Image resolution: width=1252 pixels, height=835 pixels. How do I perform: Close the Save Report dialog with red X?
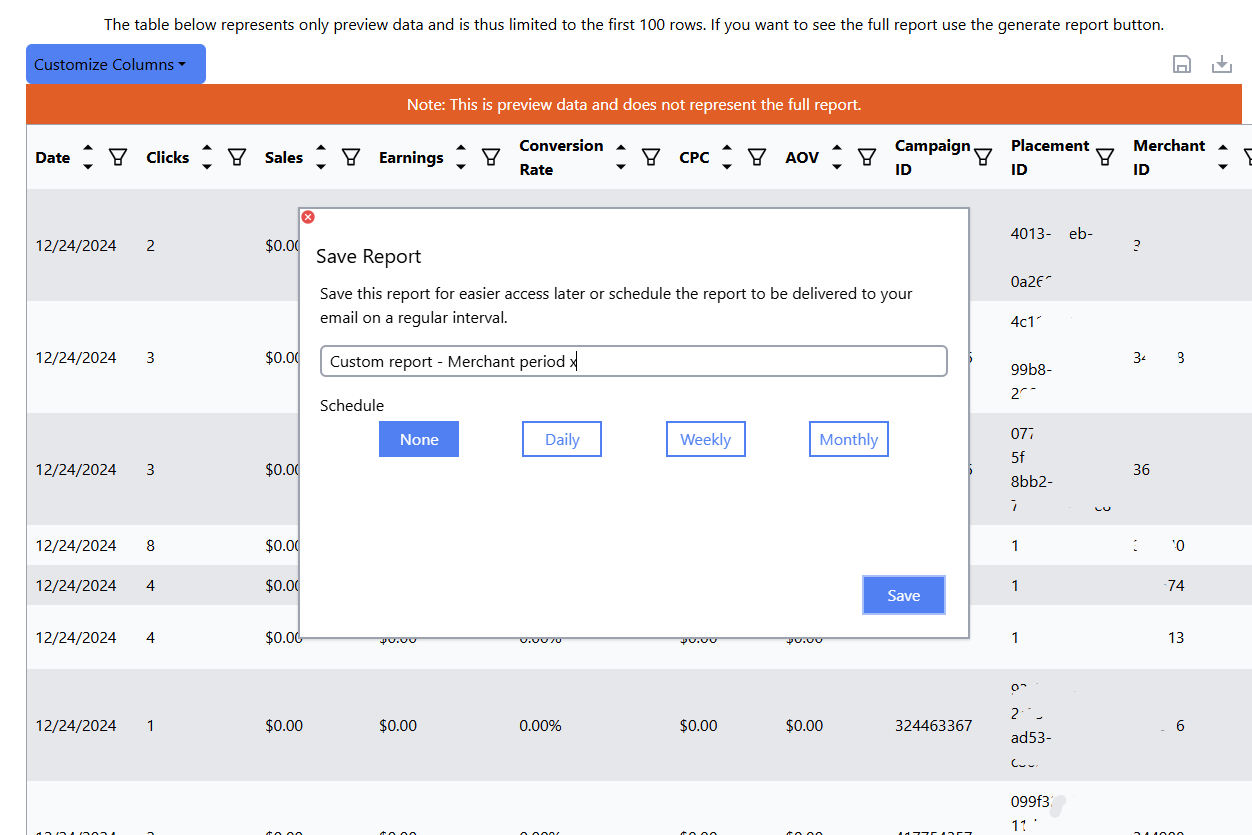308,217
